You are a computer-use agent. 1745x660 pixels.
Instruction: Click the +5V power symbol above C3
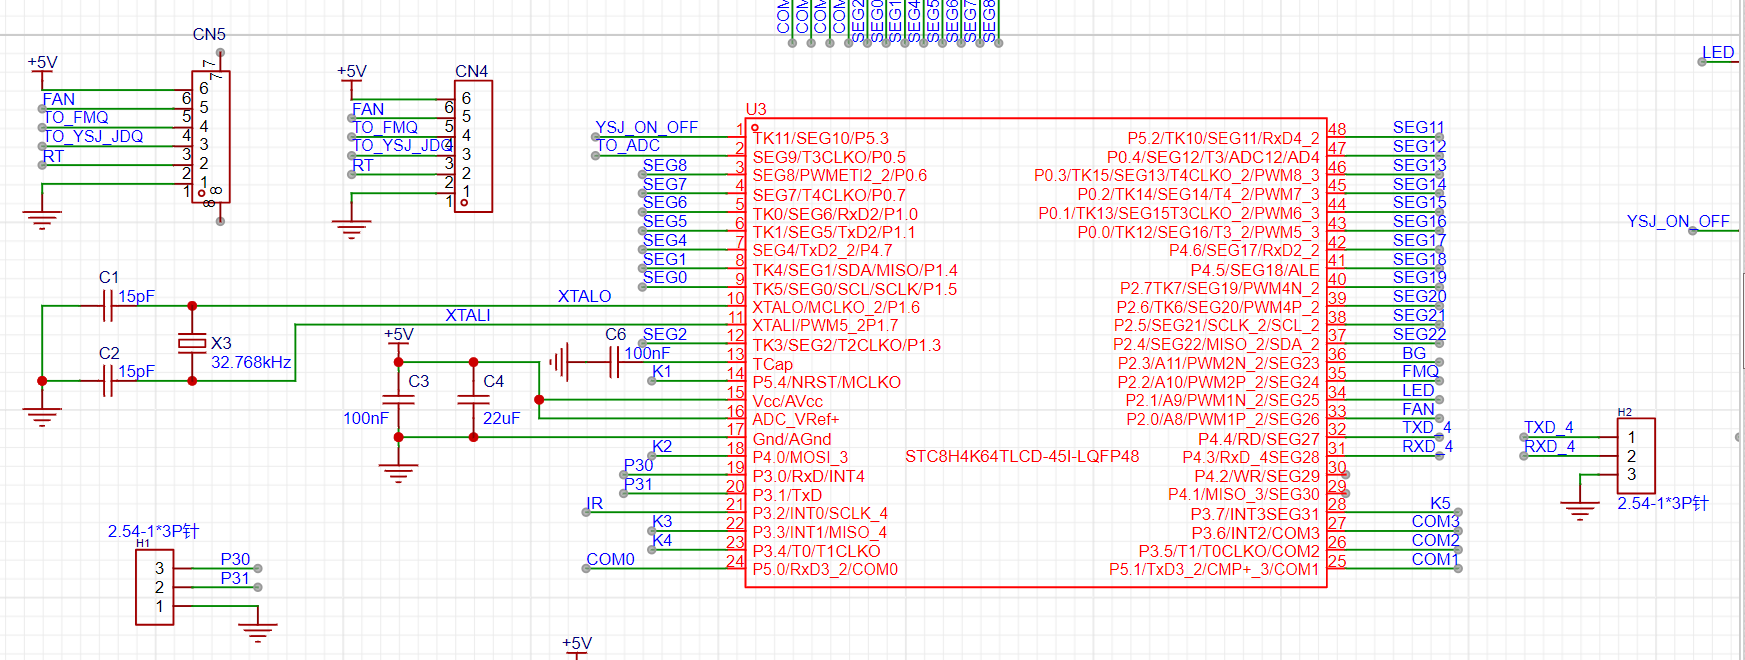[399, 339]
